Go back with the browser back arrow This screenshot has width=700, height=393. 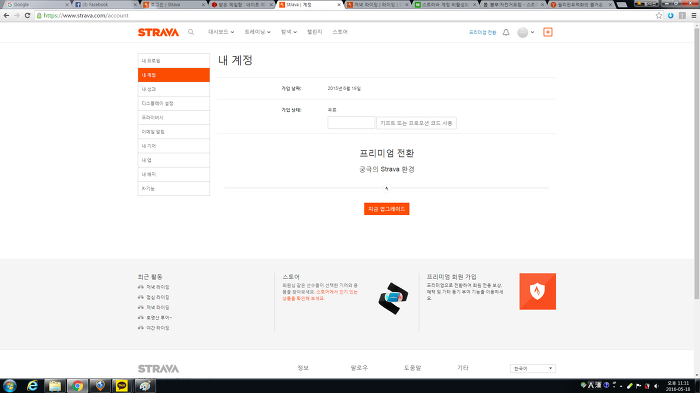(6, 15)
